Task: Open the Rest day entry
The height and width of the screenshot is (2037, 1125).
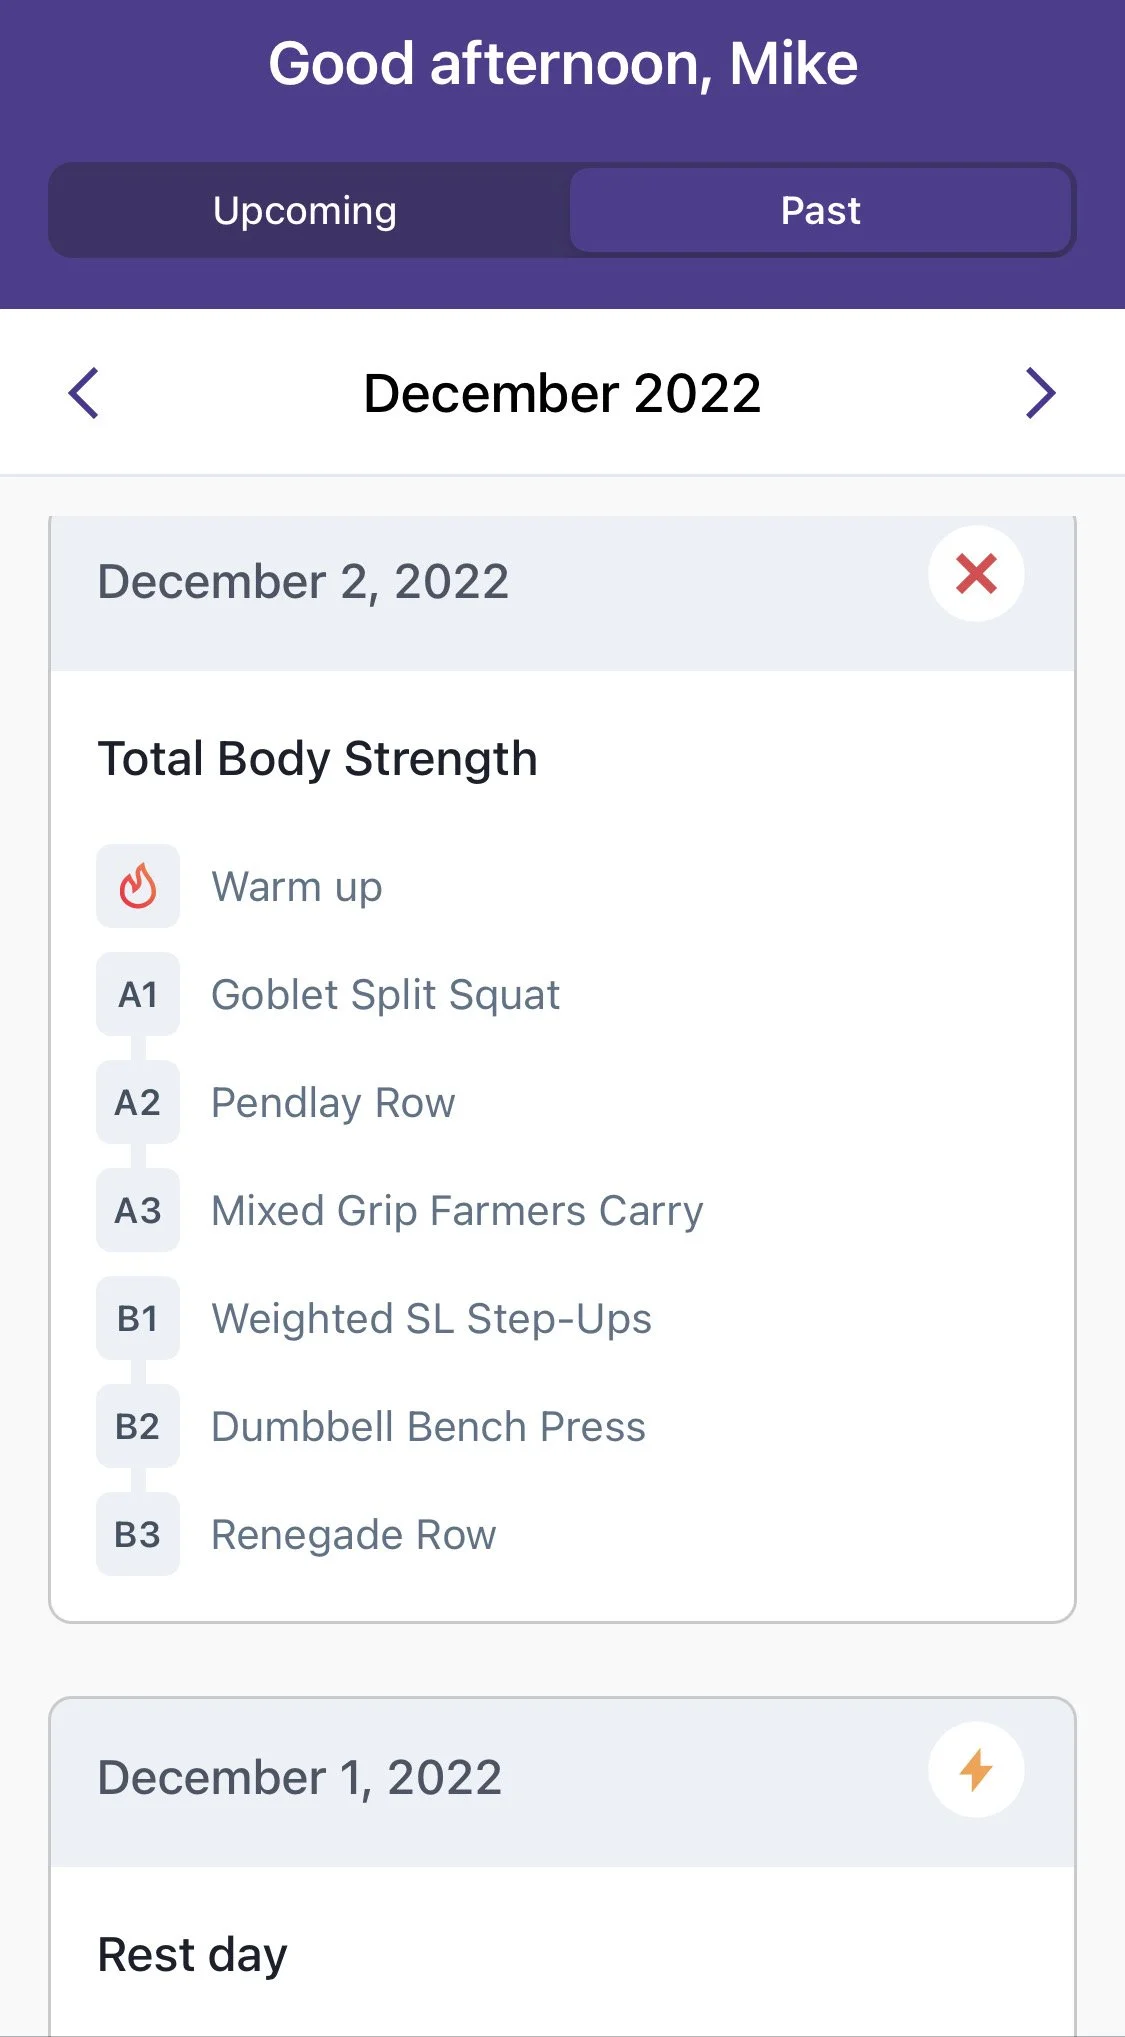Action: 192,1954
